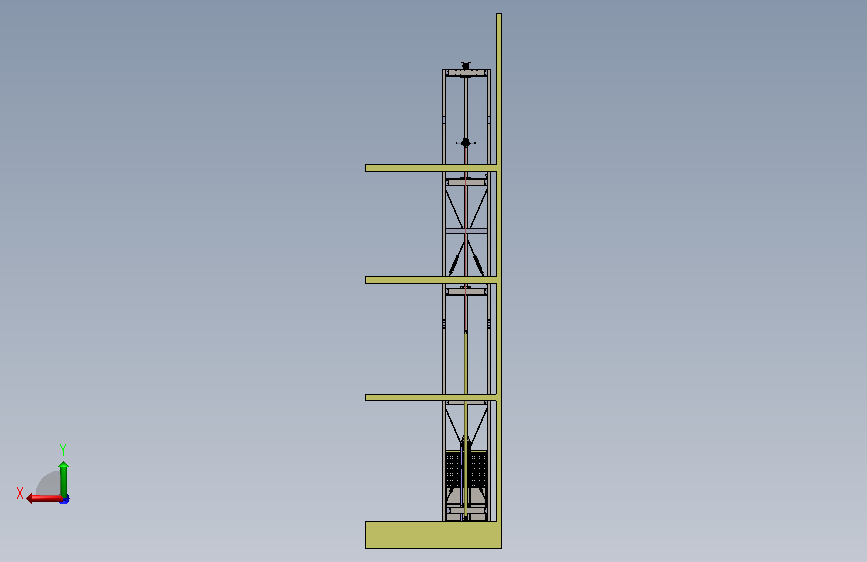The width and height of the screenshot is (867, 562).
Task: Pick the black perforated cabin panel
Action: (466, 470)
